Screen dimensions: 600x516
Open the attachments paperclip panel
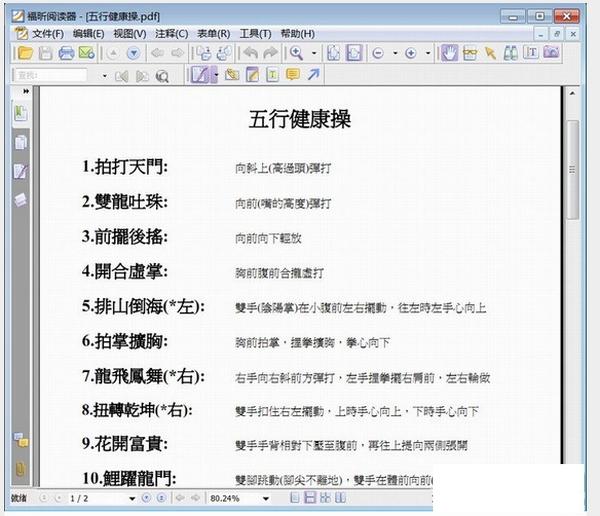(20, 470)
